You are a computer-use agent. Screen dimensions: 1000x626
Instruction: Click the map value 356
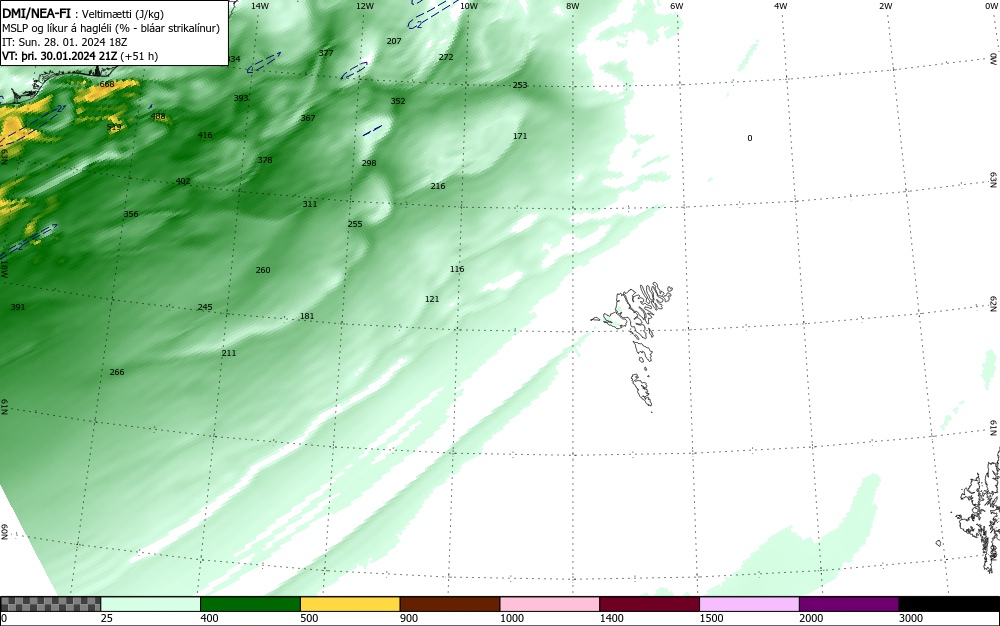point(131,214)
